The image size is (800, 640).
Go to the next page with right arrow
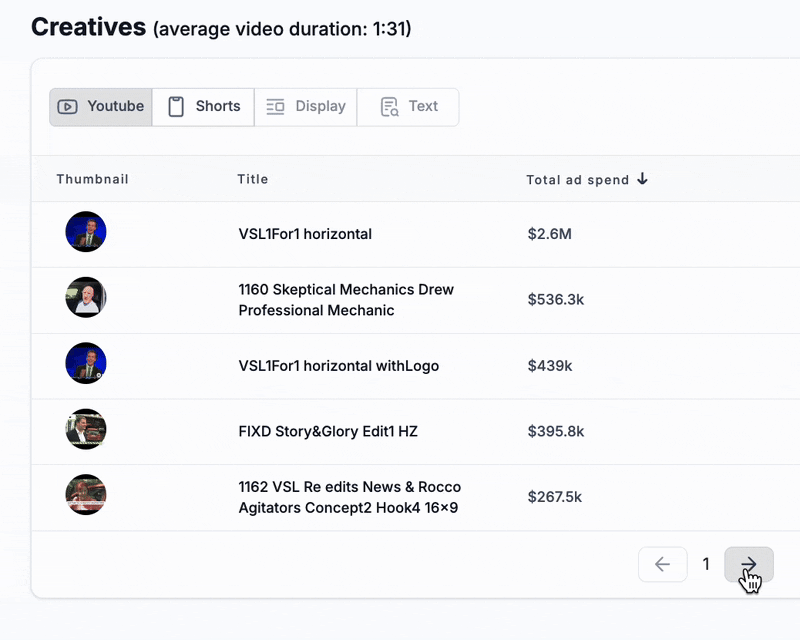click(x=748, y=564)
